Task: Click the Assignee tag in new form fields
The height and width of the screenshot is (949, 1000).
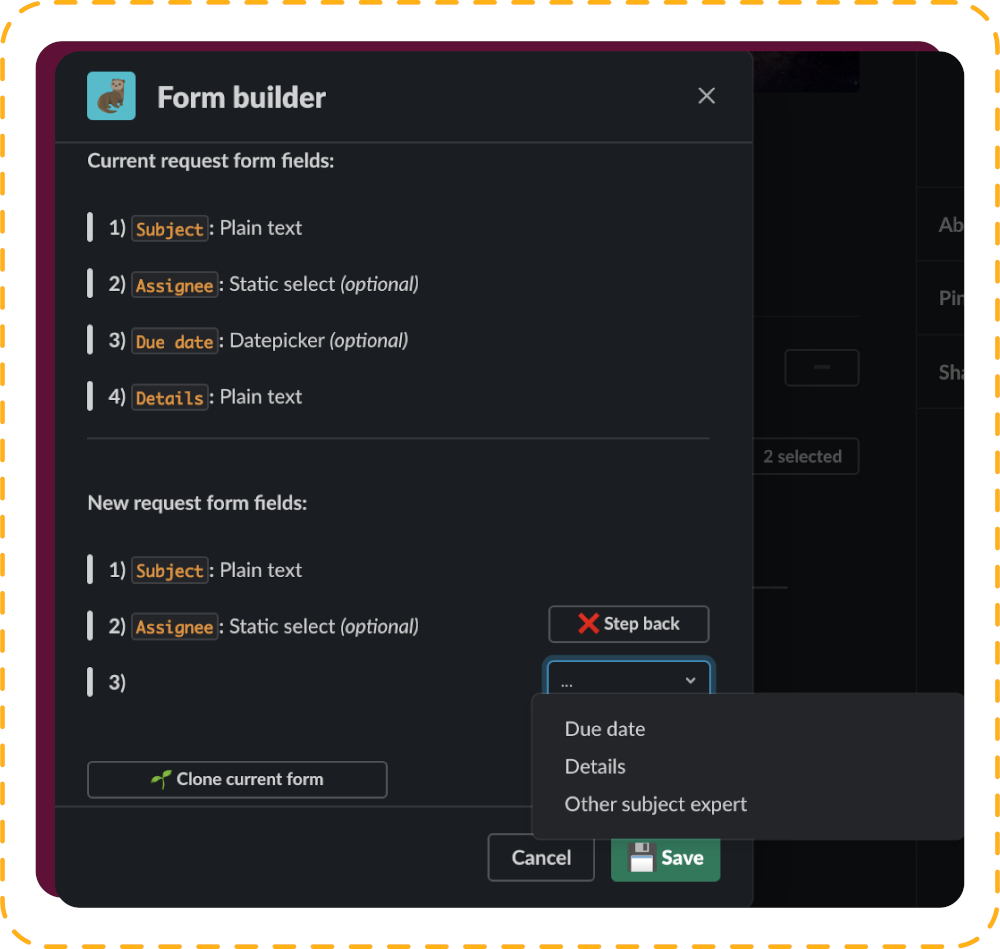Action: tap(175, 627)
